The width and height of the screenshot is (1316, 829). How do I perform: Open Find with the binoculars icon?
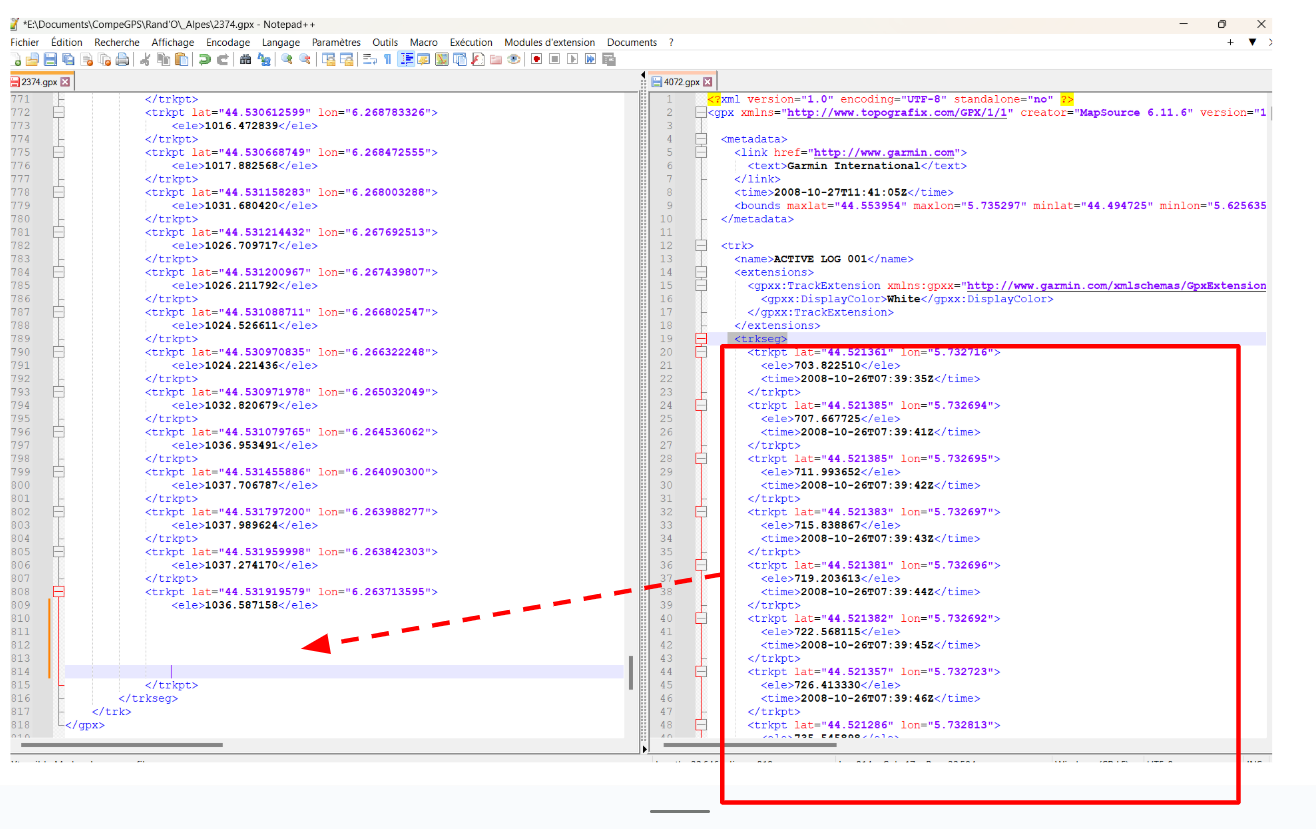pos(244,59)
